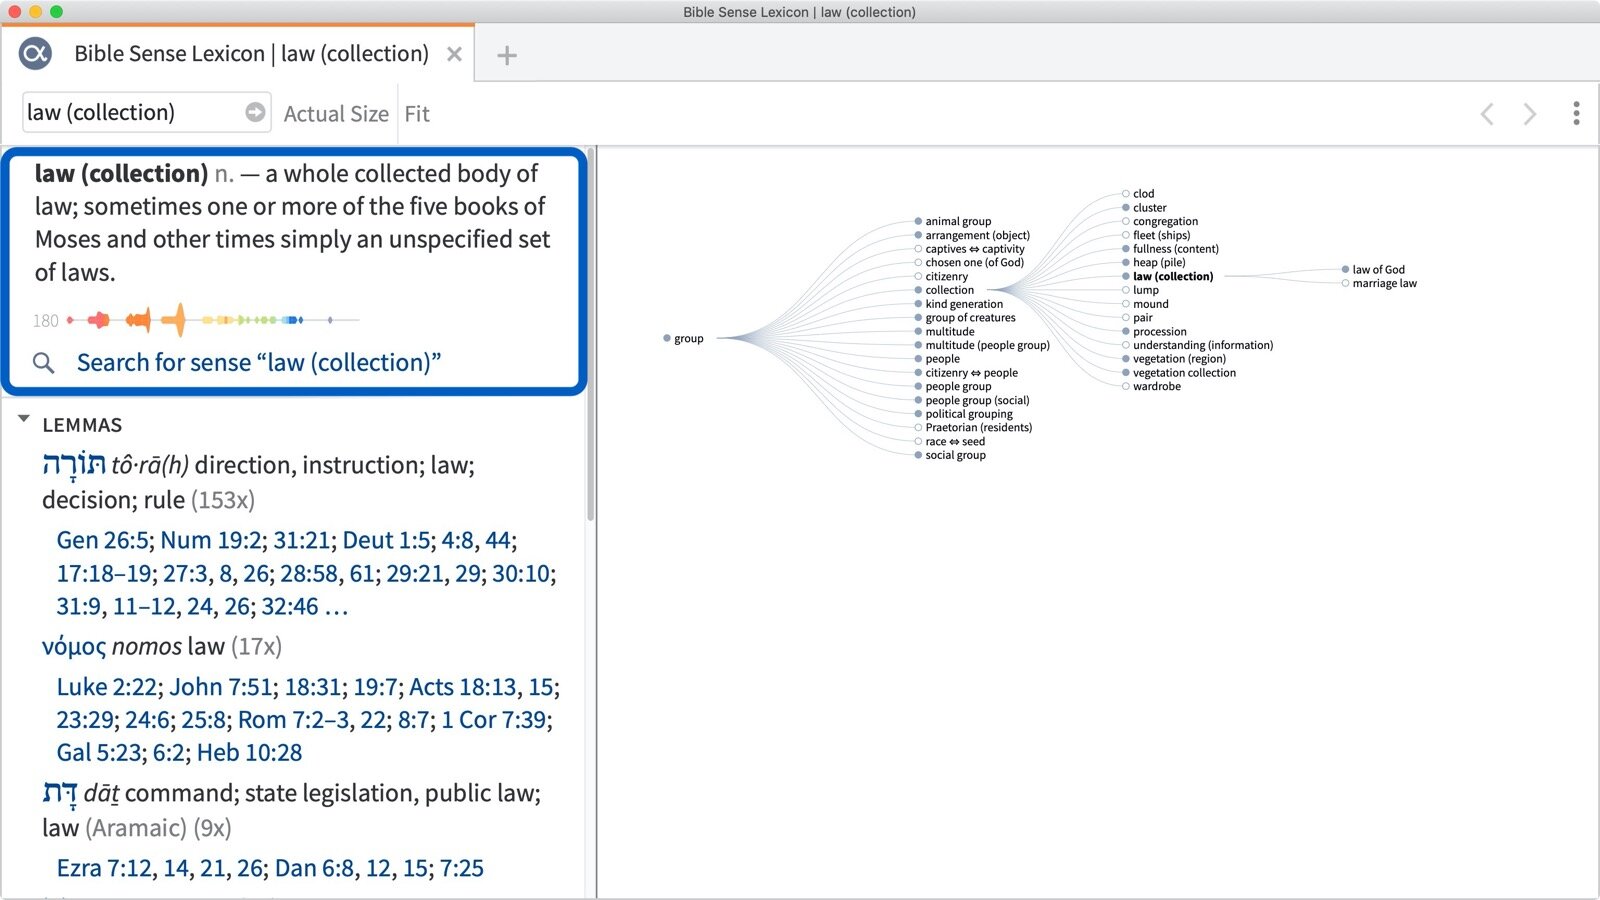This screenshot has height=900, width=1600.
Task: Open a new tab with the plus button
Action: click(507, 55)
